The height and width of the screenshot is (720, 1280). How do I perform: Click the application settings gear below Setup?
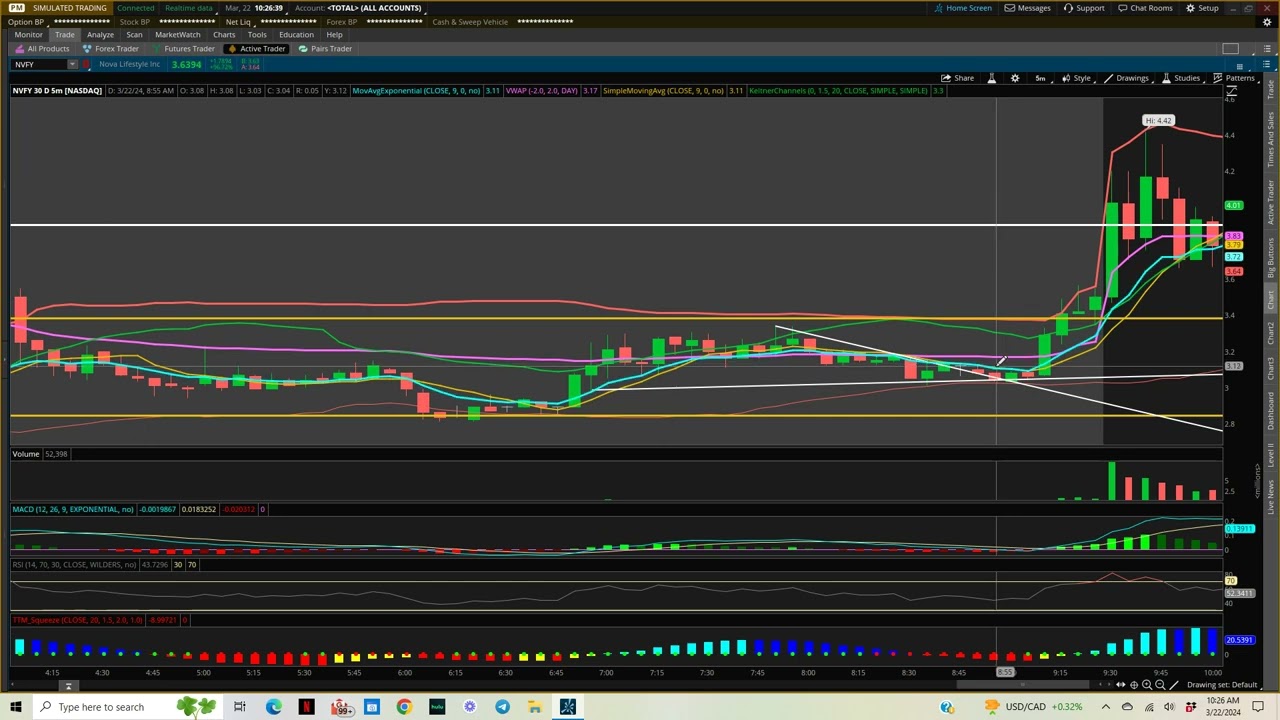pos(1267,22)
